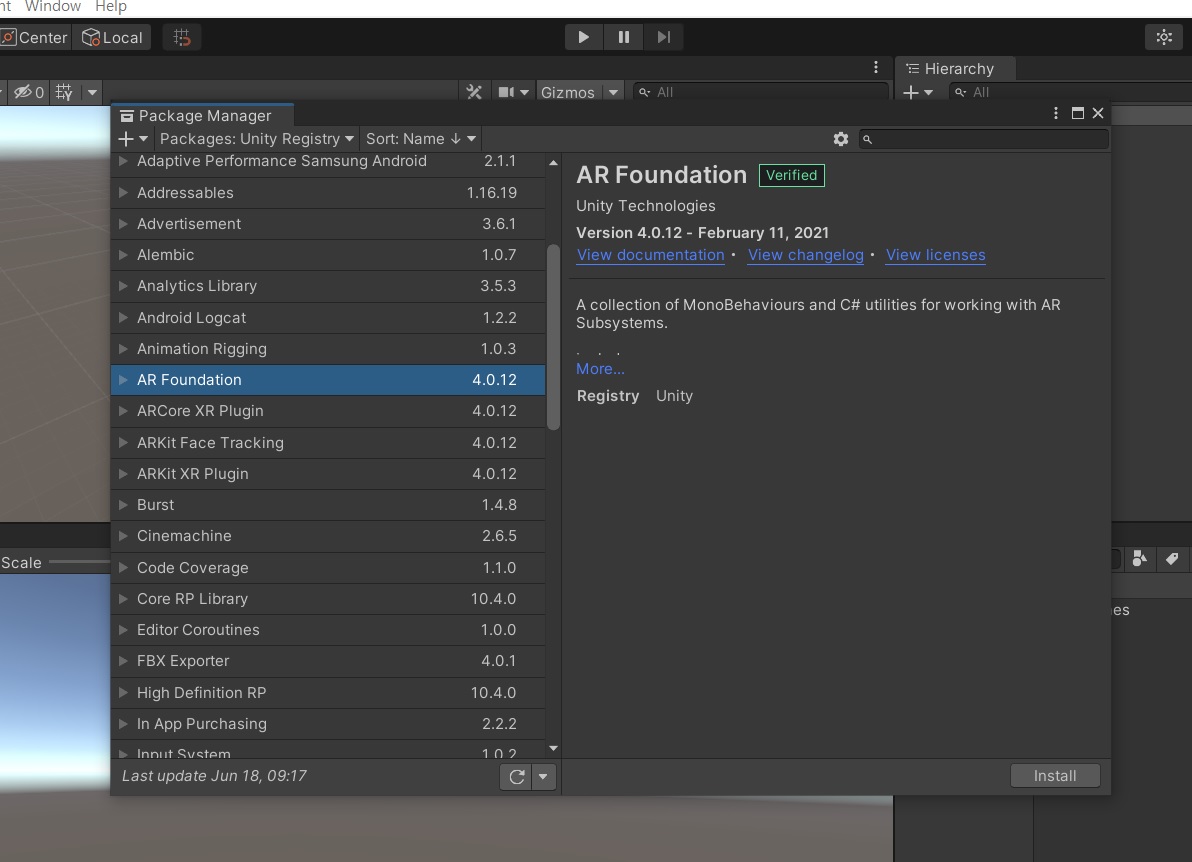Image resolution: width=1192 pixels, height=862 pixels.
Task: Click the search by label tag icon
Action: pos(1171,559)
